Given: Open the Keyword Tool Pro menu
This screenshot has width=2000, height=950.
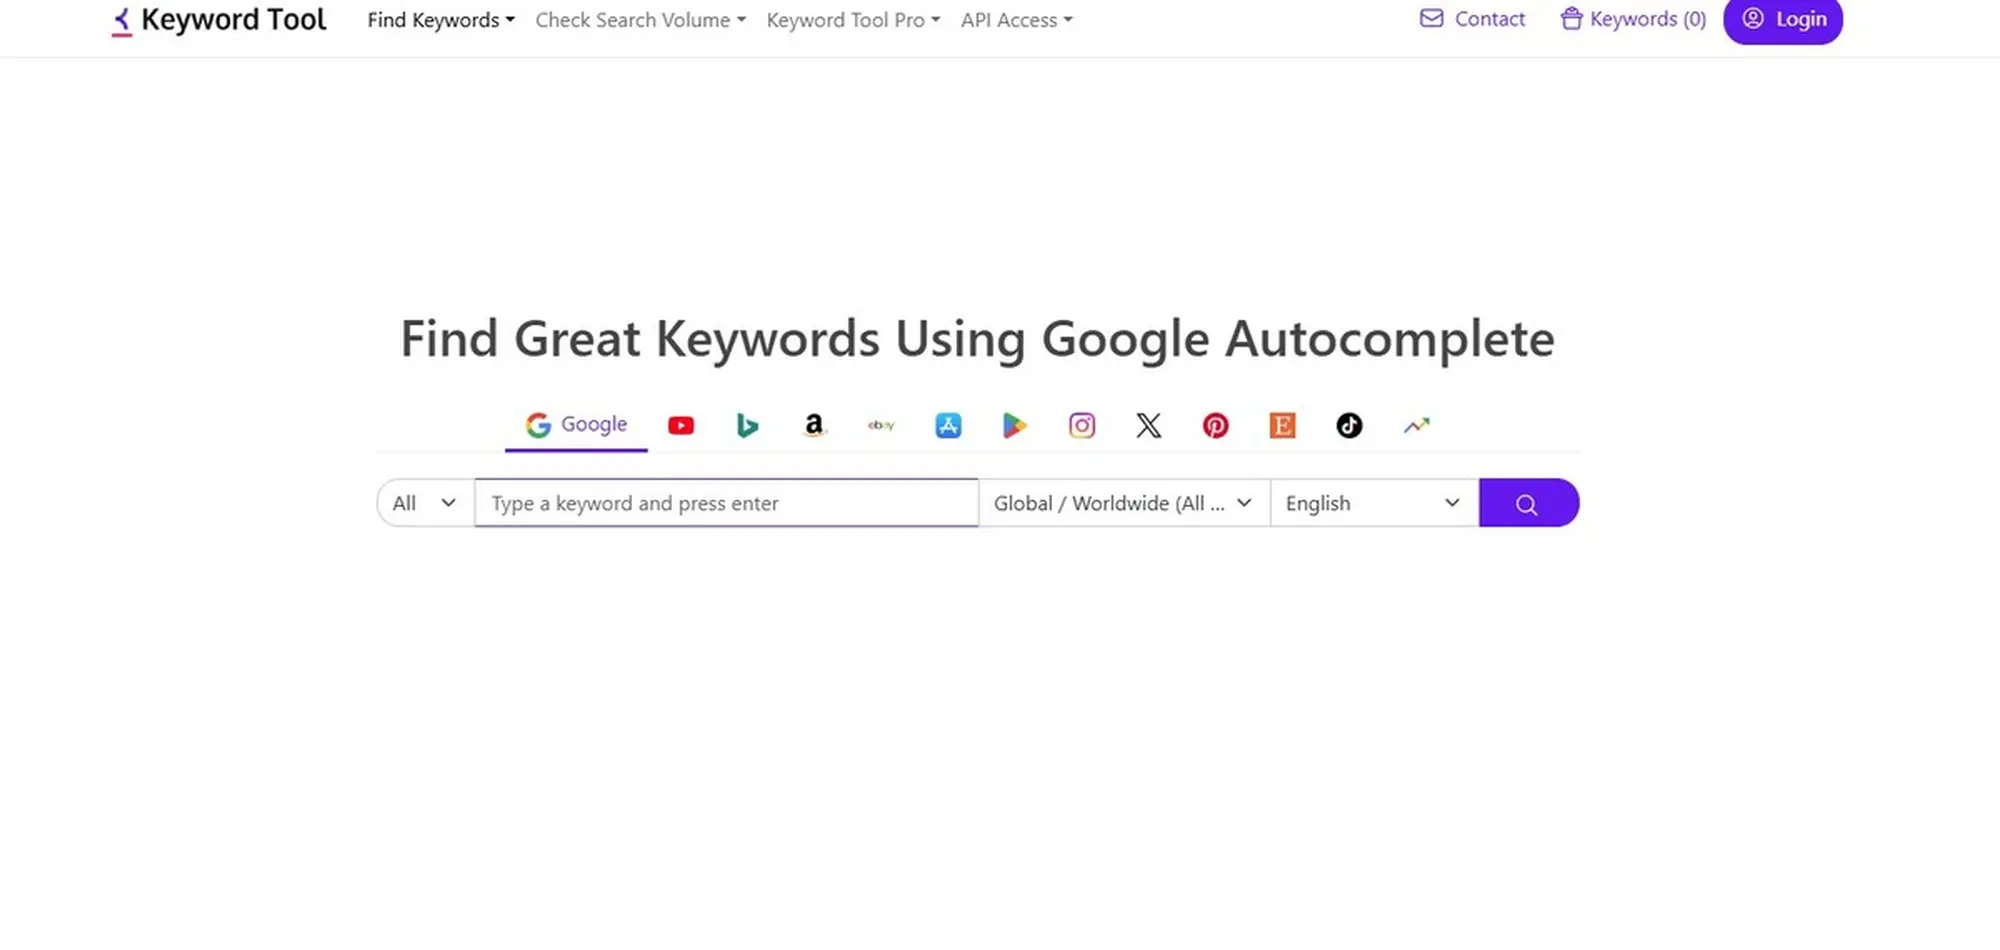Looking at the screenshot, I should click(x=853, y=20).
